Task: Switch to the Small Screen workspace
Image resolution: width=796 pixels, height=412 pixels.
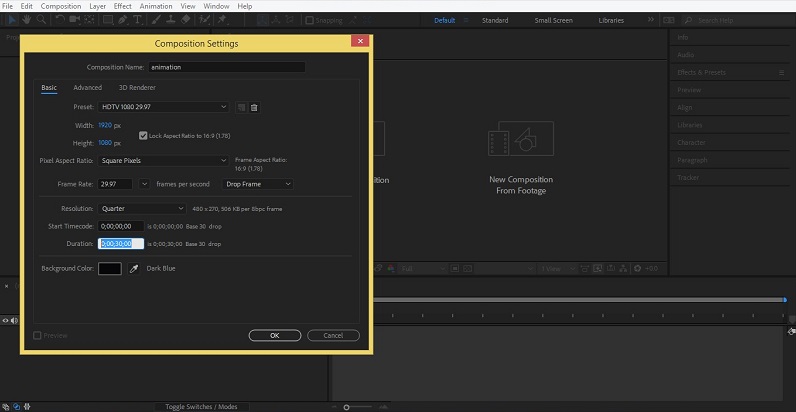Action: click(553, 20)
